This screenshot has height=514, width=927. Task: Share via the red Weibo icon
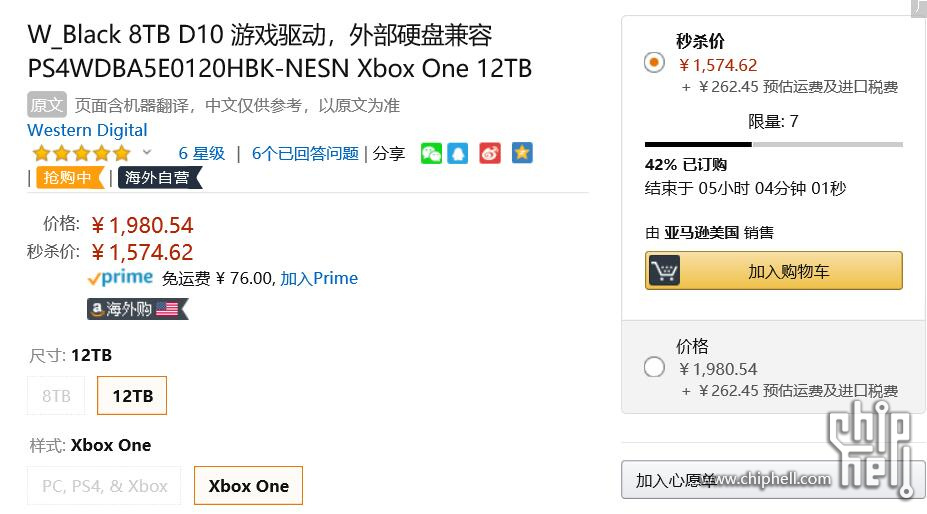(x=490, y=154)
